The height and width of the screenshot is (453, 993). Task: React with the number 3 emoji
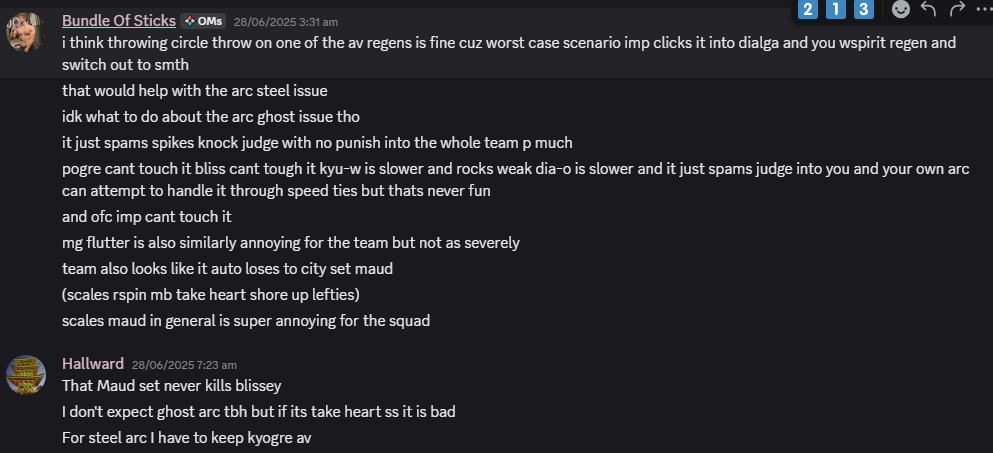[x=864, y=9]
